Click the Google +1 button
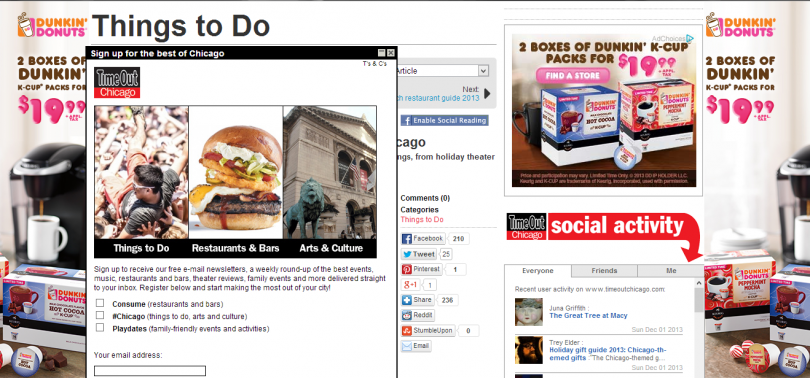Screen dimensions: 810x378 point(412,285)
